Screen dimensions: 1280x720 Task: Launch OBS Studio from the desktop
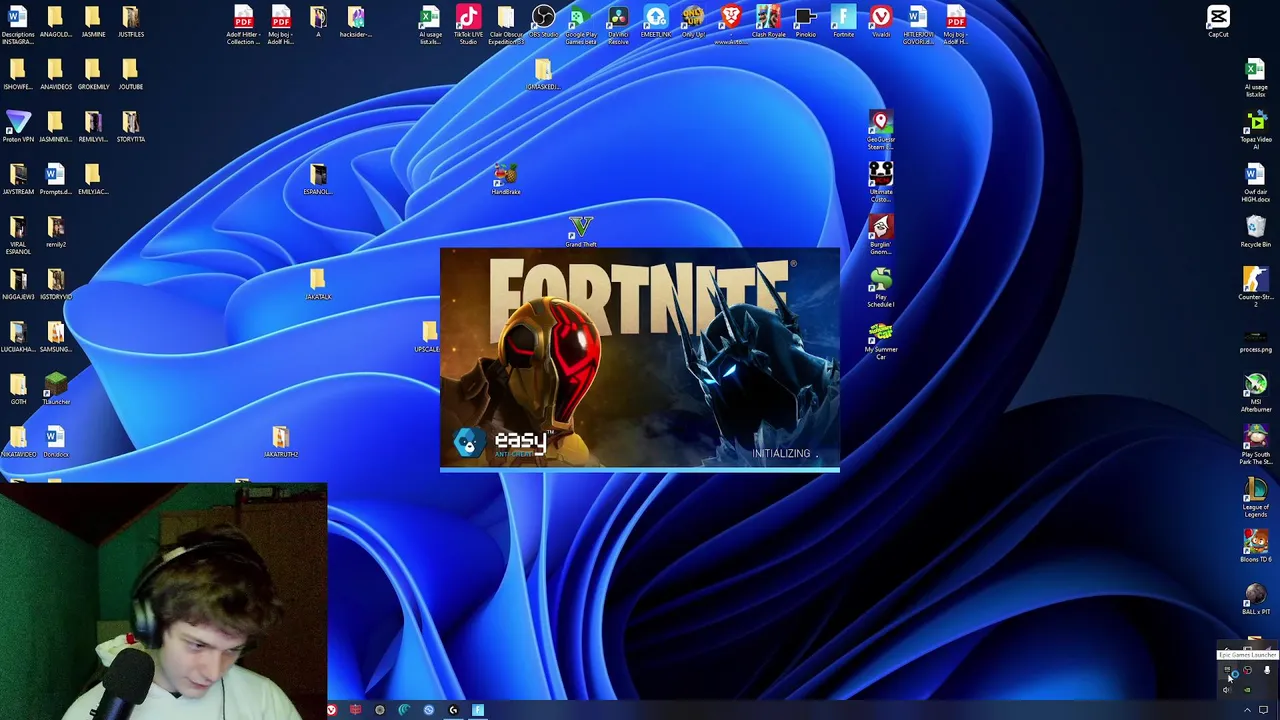click(543, 22)
